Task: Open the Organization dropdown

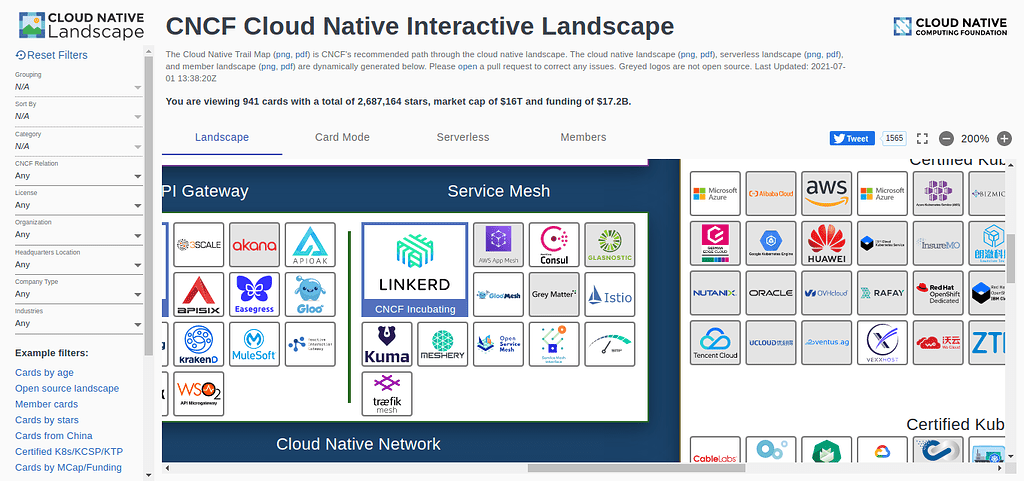Action: pyautogui.click(x=78, y=234)
